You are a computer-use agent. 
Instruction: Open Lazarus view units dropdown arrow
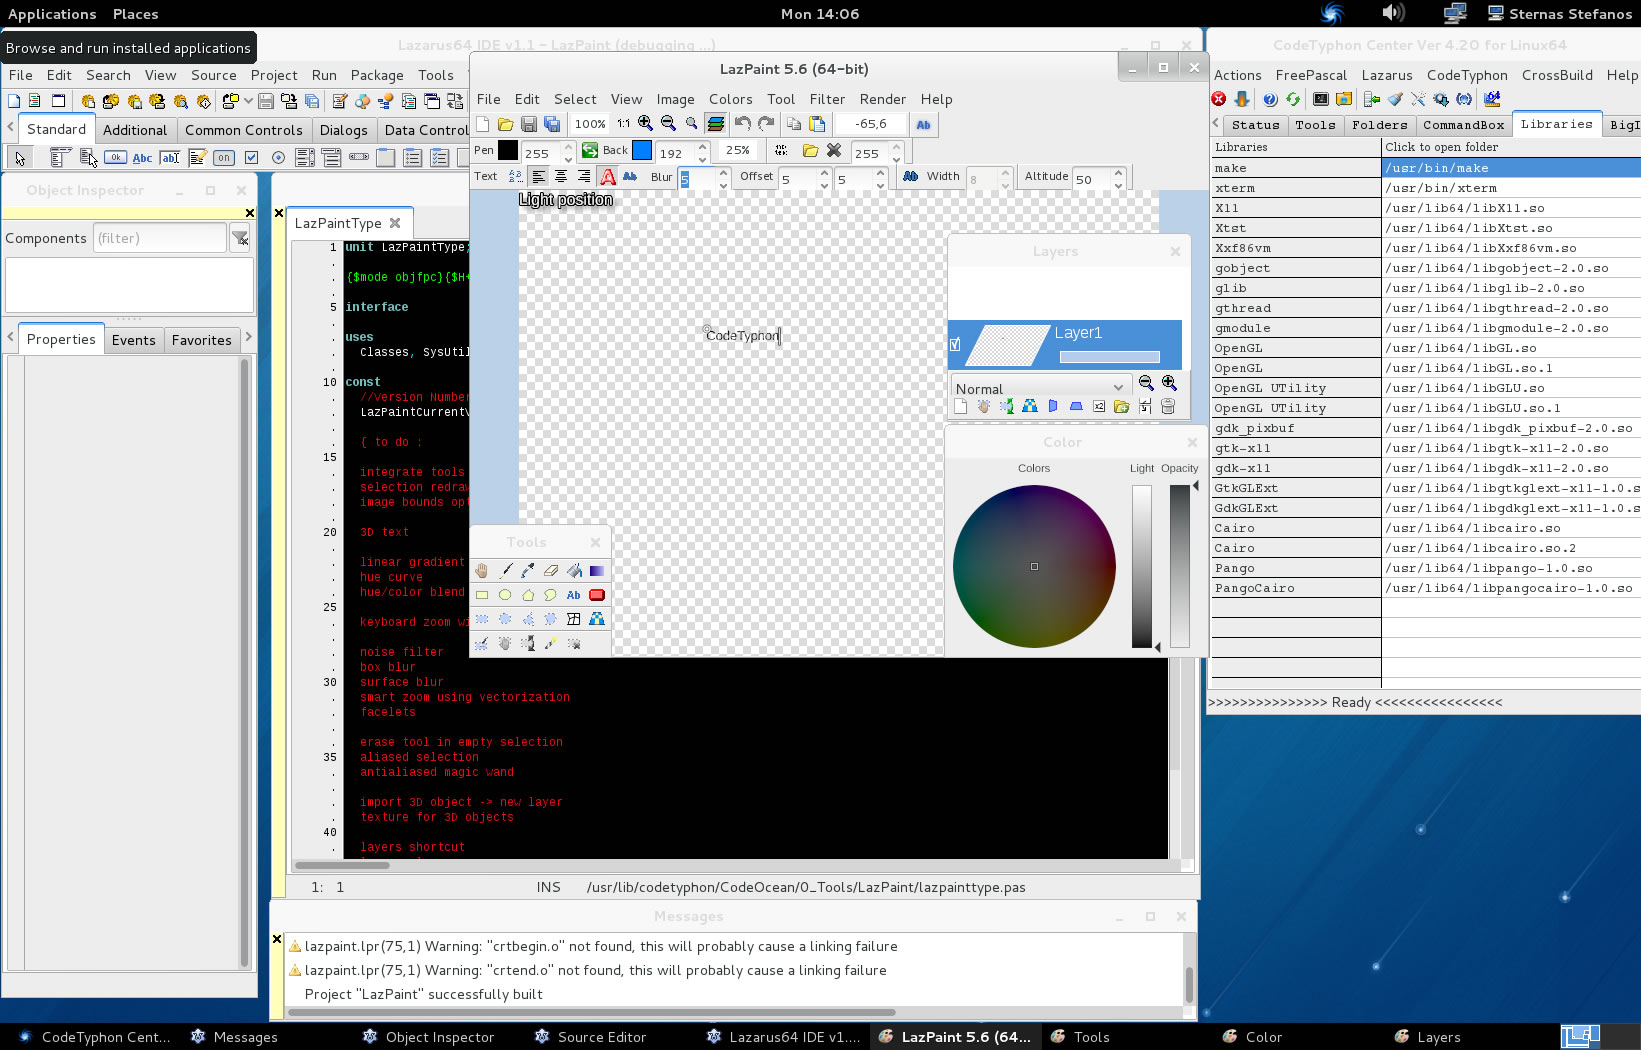click(248, 101)
